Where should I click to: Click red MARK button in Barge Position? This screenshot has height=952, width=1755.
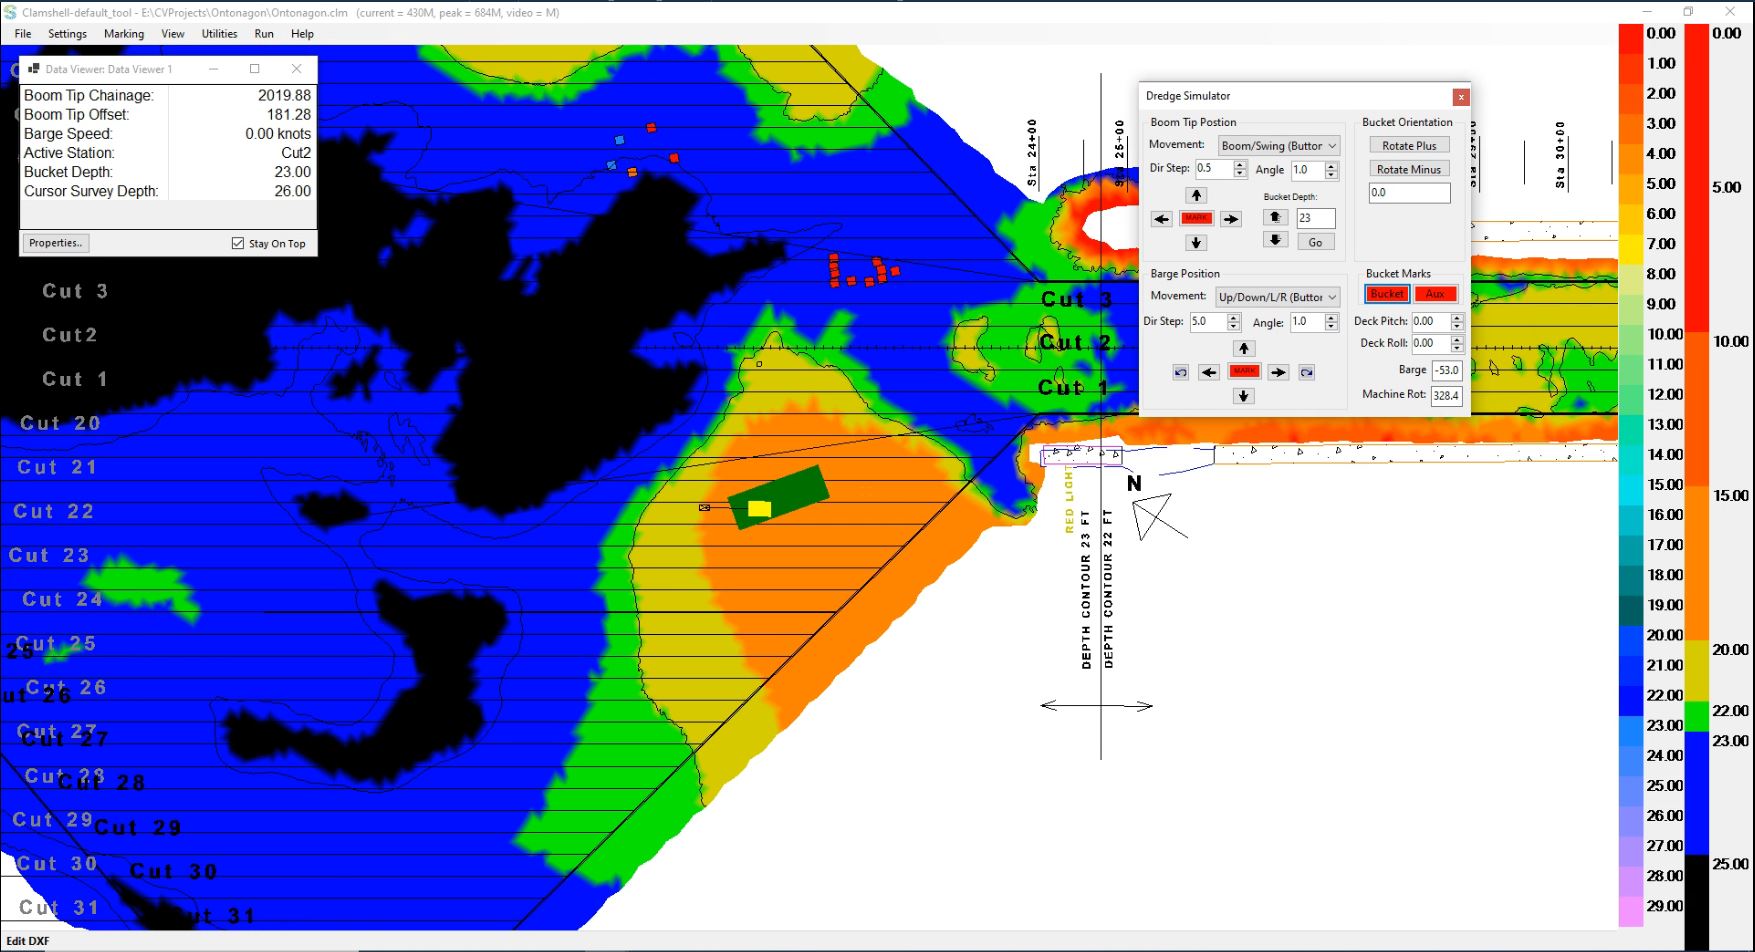1244,371
